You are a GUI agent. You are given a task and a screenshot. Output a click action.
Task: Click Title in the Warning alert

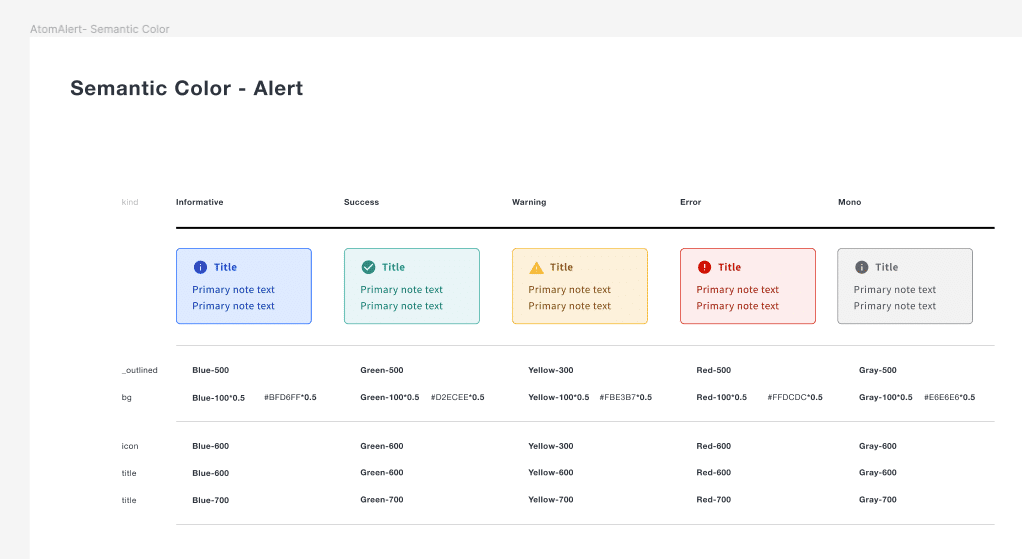[561, 267]
